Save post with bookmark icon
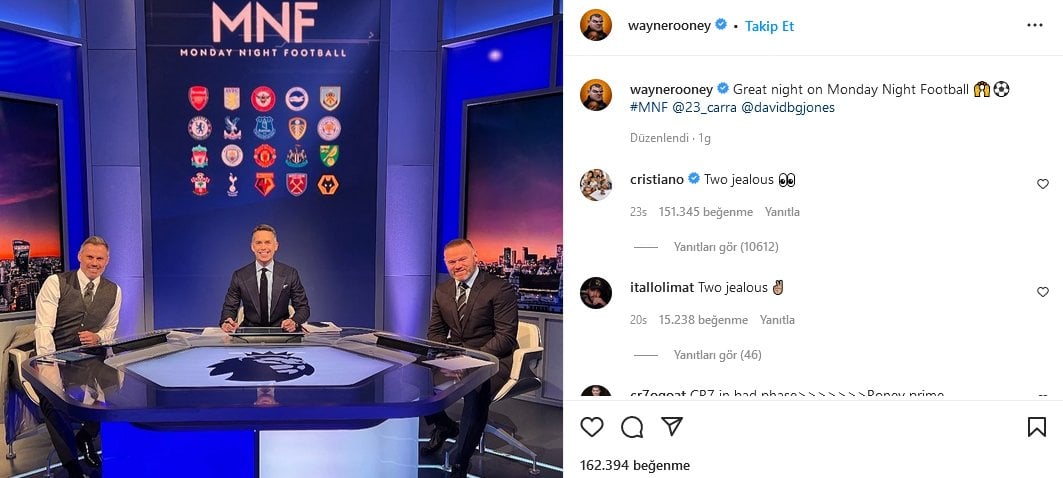The width and height of the screenshot is (1063, 478). (1037, 426)
